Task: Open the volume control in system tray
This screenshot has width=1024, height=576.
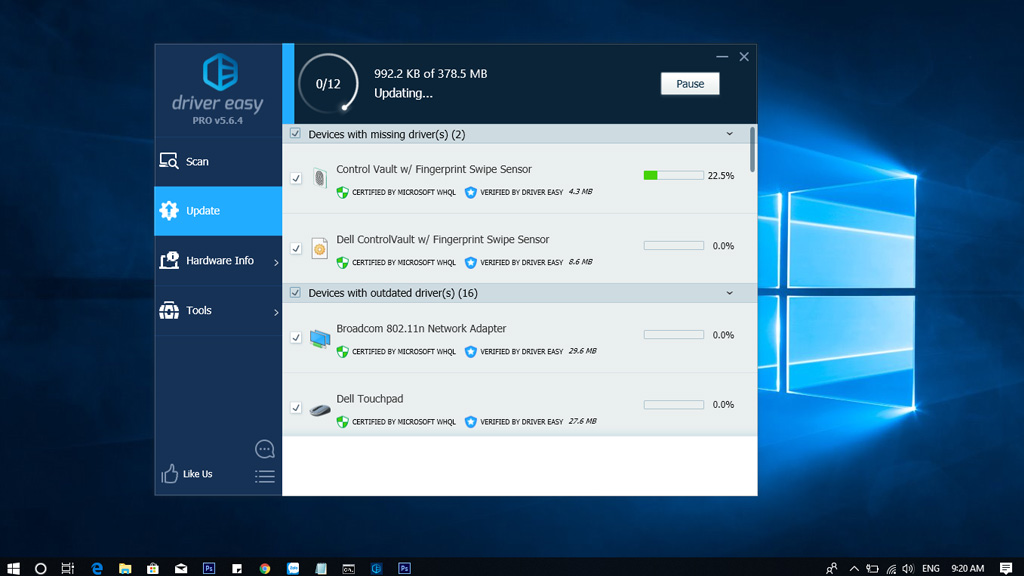Action: [x=908, y=568]
